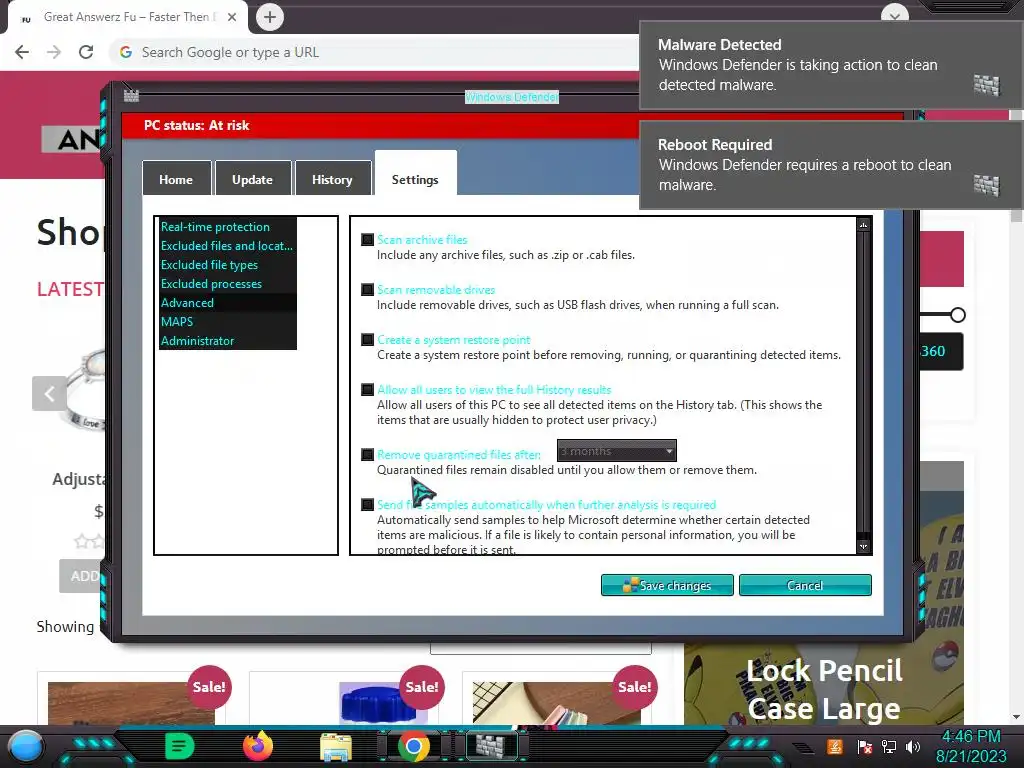Select Excluded files and locations category
Screen dimensions: 1024x768
coord(227,246)
